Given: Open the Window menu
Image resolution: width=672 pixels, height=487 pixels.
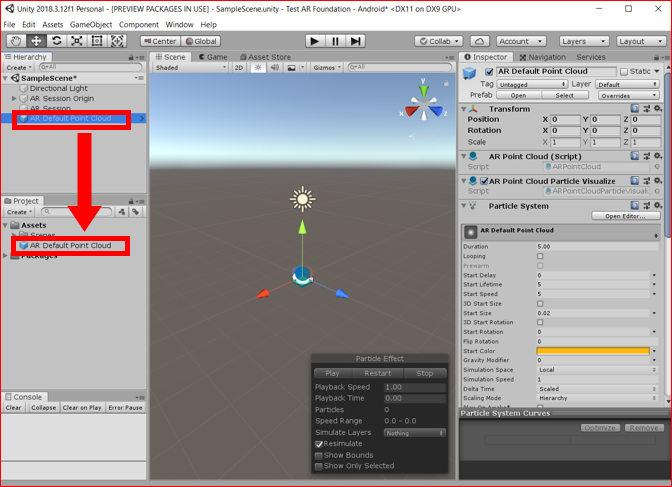Looking at the screenshot, I should (179, 24).
